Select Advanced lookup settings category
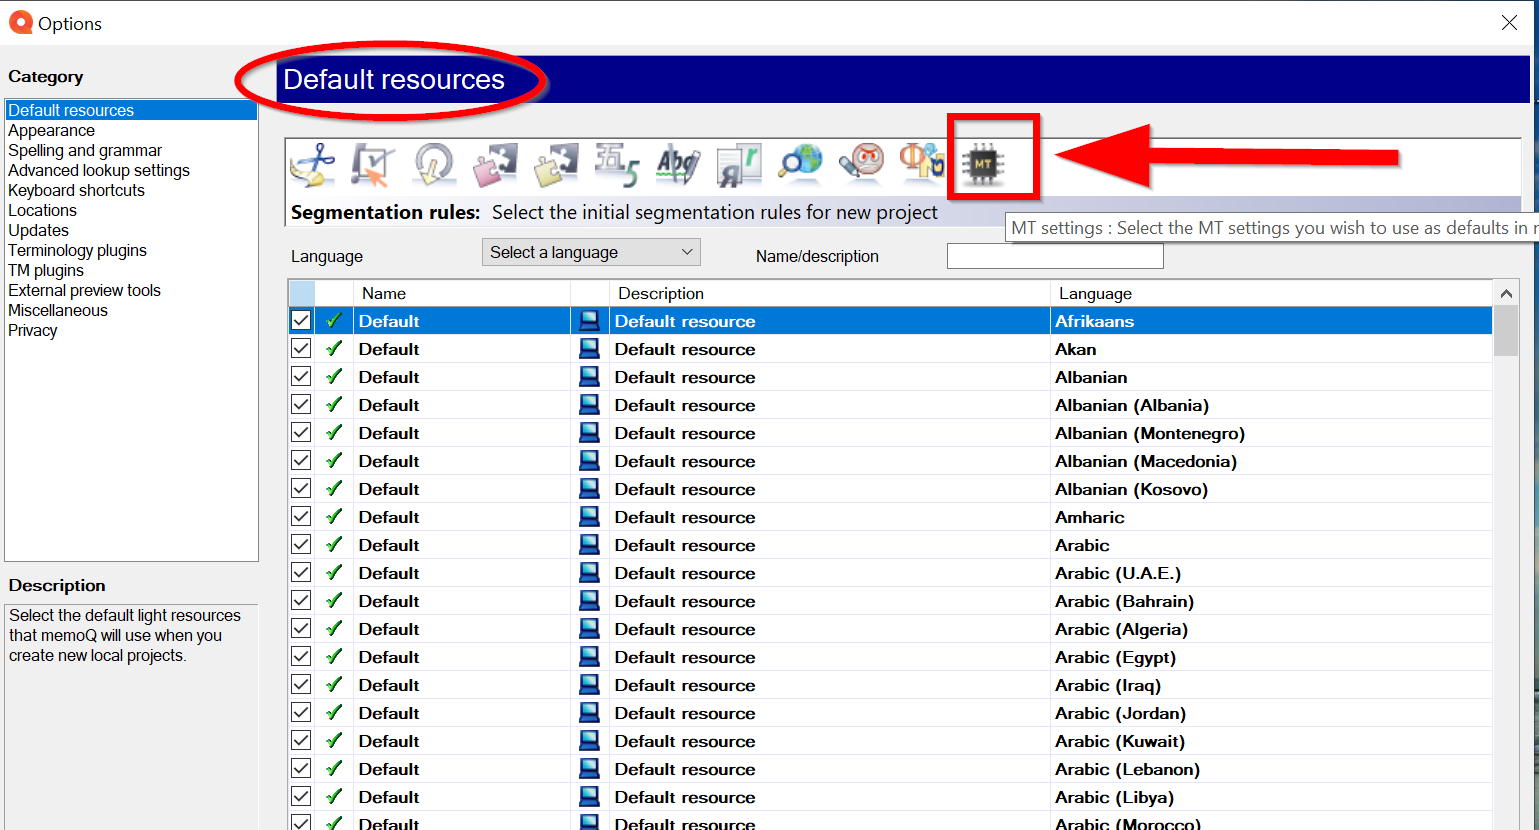Screen dimensions: 1539x830 tap(99, 170)
